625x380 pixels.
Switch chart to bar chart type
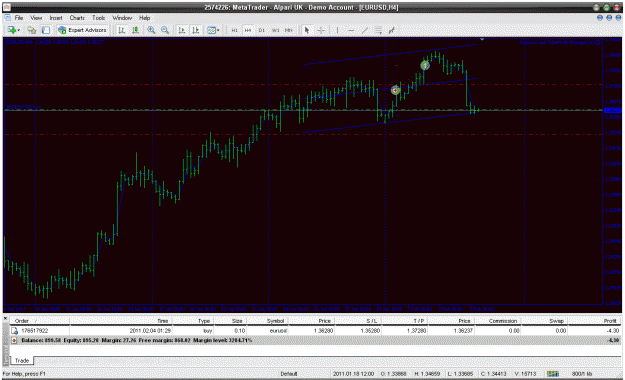[x=122, y=30]
